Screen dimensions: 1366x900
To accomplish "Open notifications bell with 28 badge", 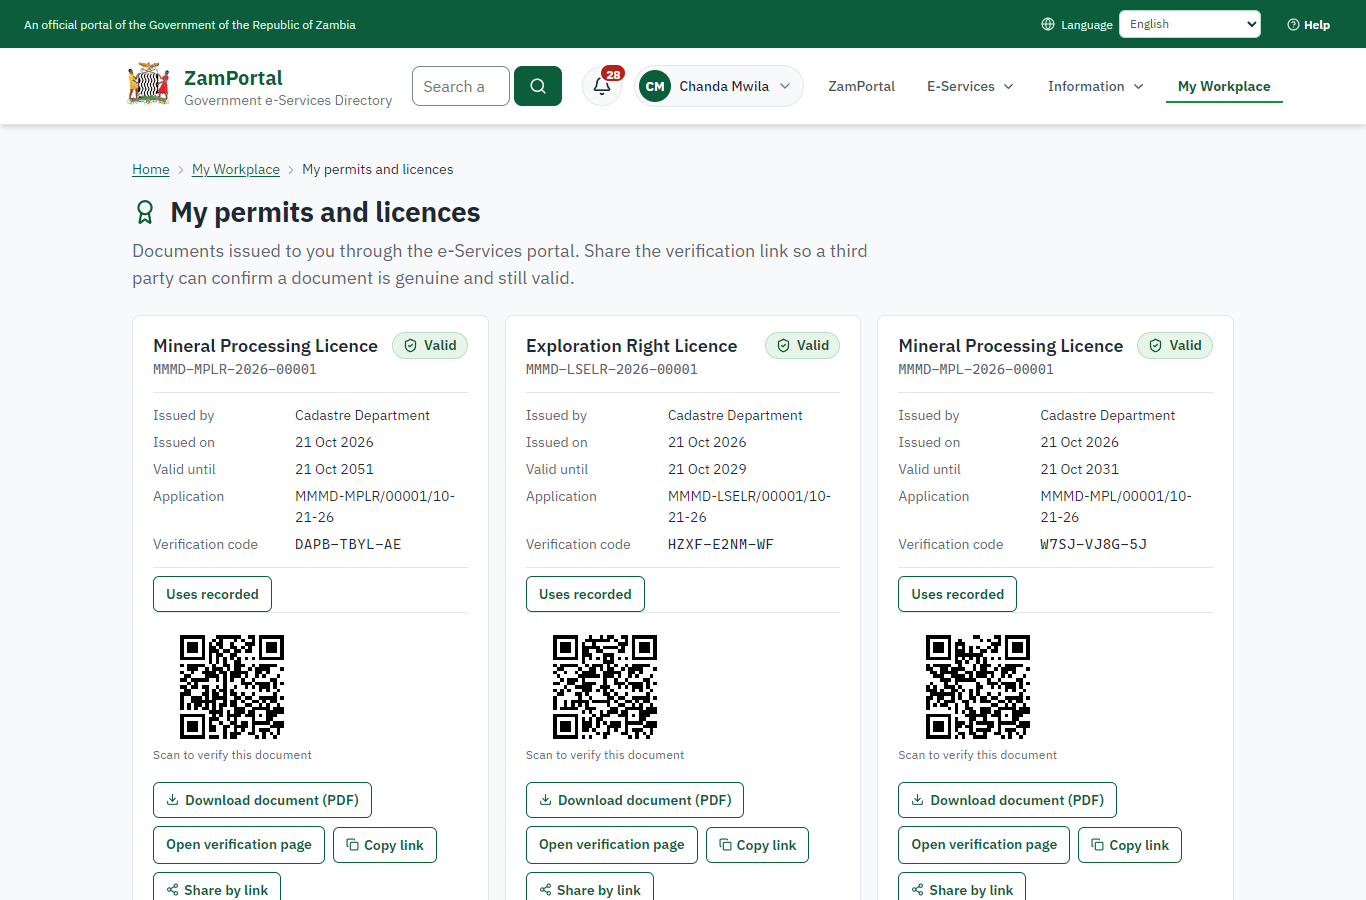I will point(602,86).
